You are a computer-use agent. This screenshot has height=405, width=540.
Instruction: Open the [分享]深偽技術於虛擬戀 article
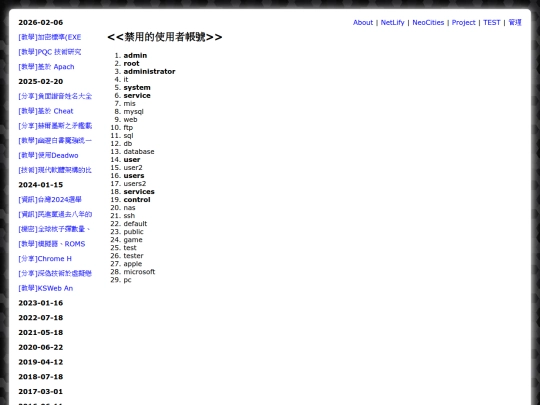pos(55,273)
